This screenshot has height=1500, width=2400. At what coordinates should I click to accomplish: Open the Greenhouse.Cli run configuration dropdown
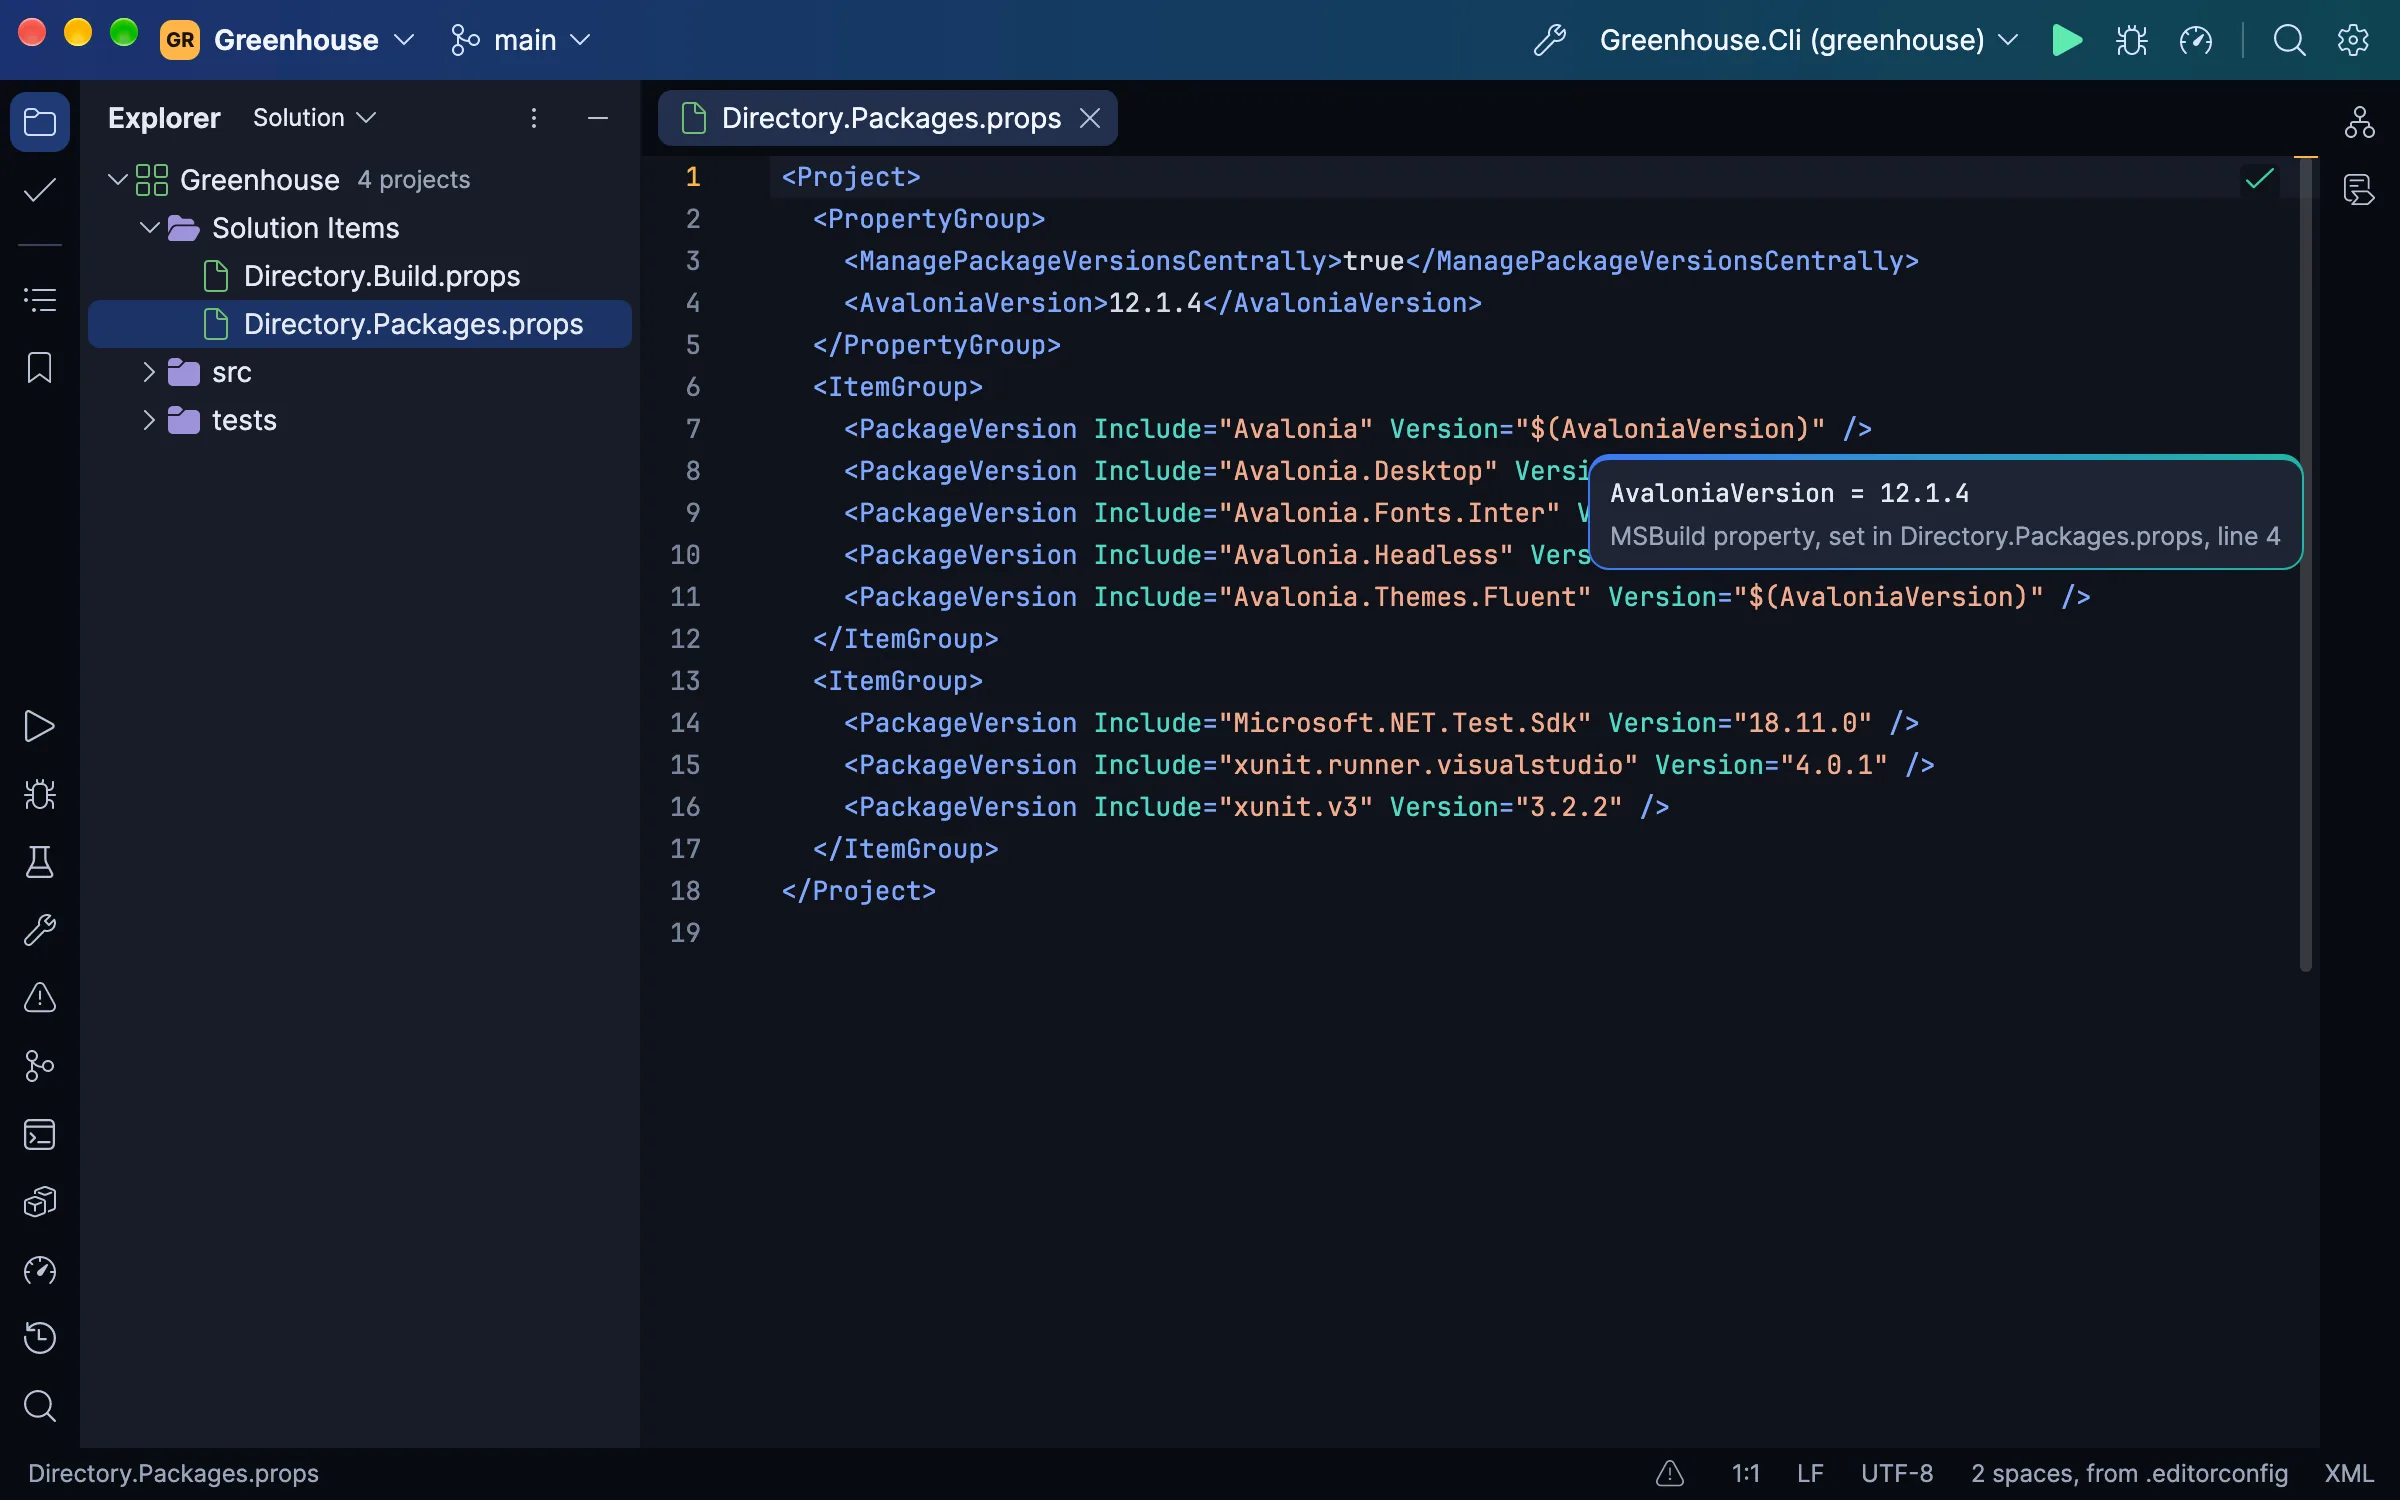click(1809, 40)
